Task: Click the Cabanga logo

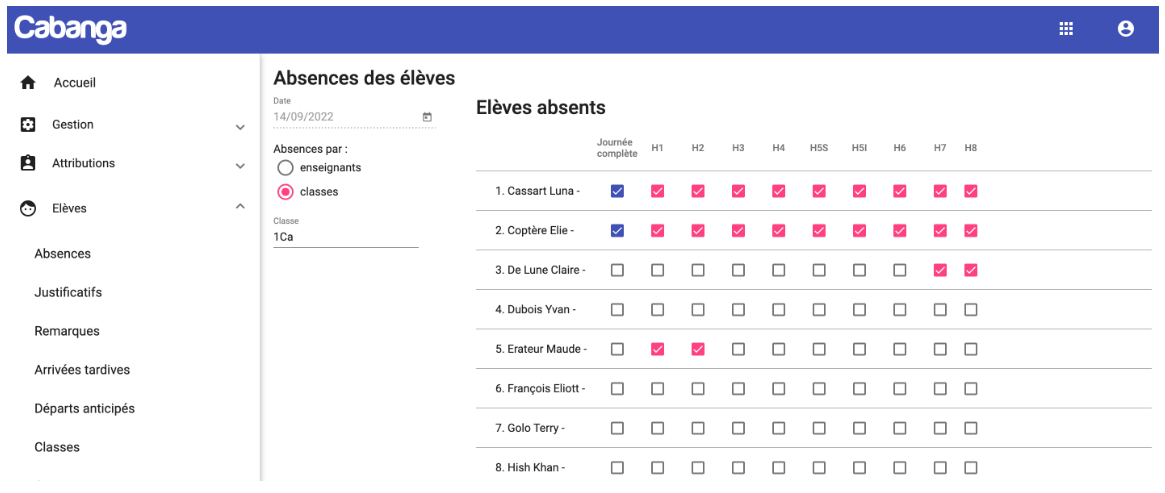Action: 71,29
